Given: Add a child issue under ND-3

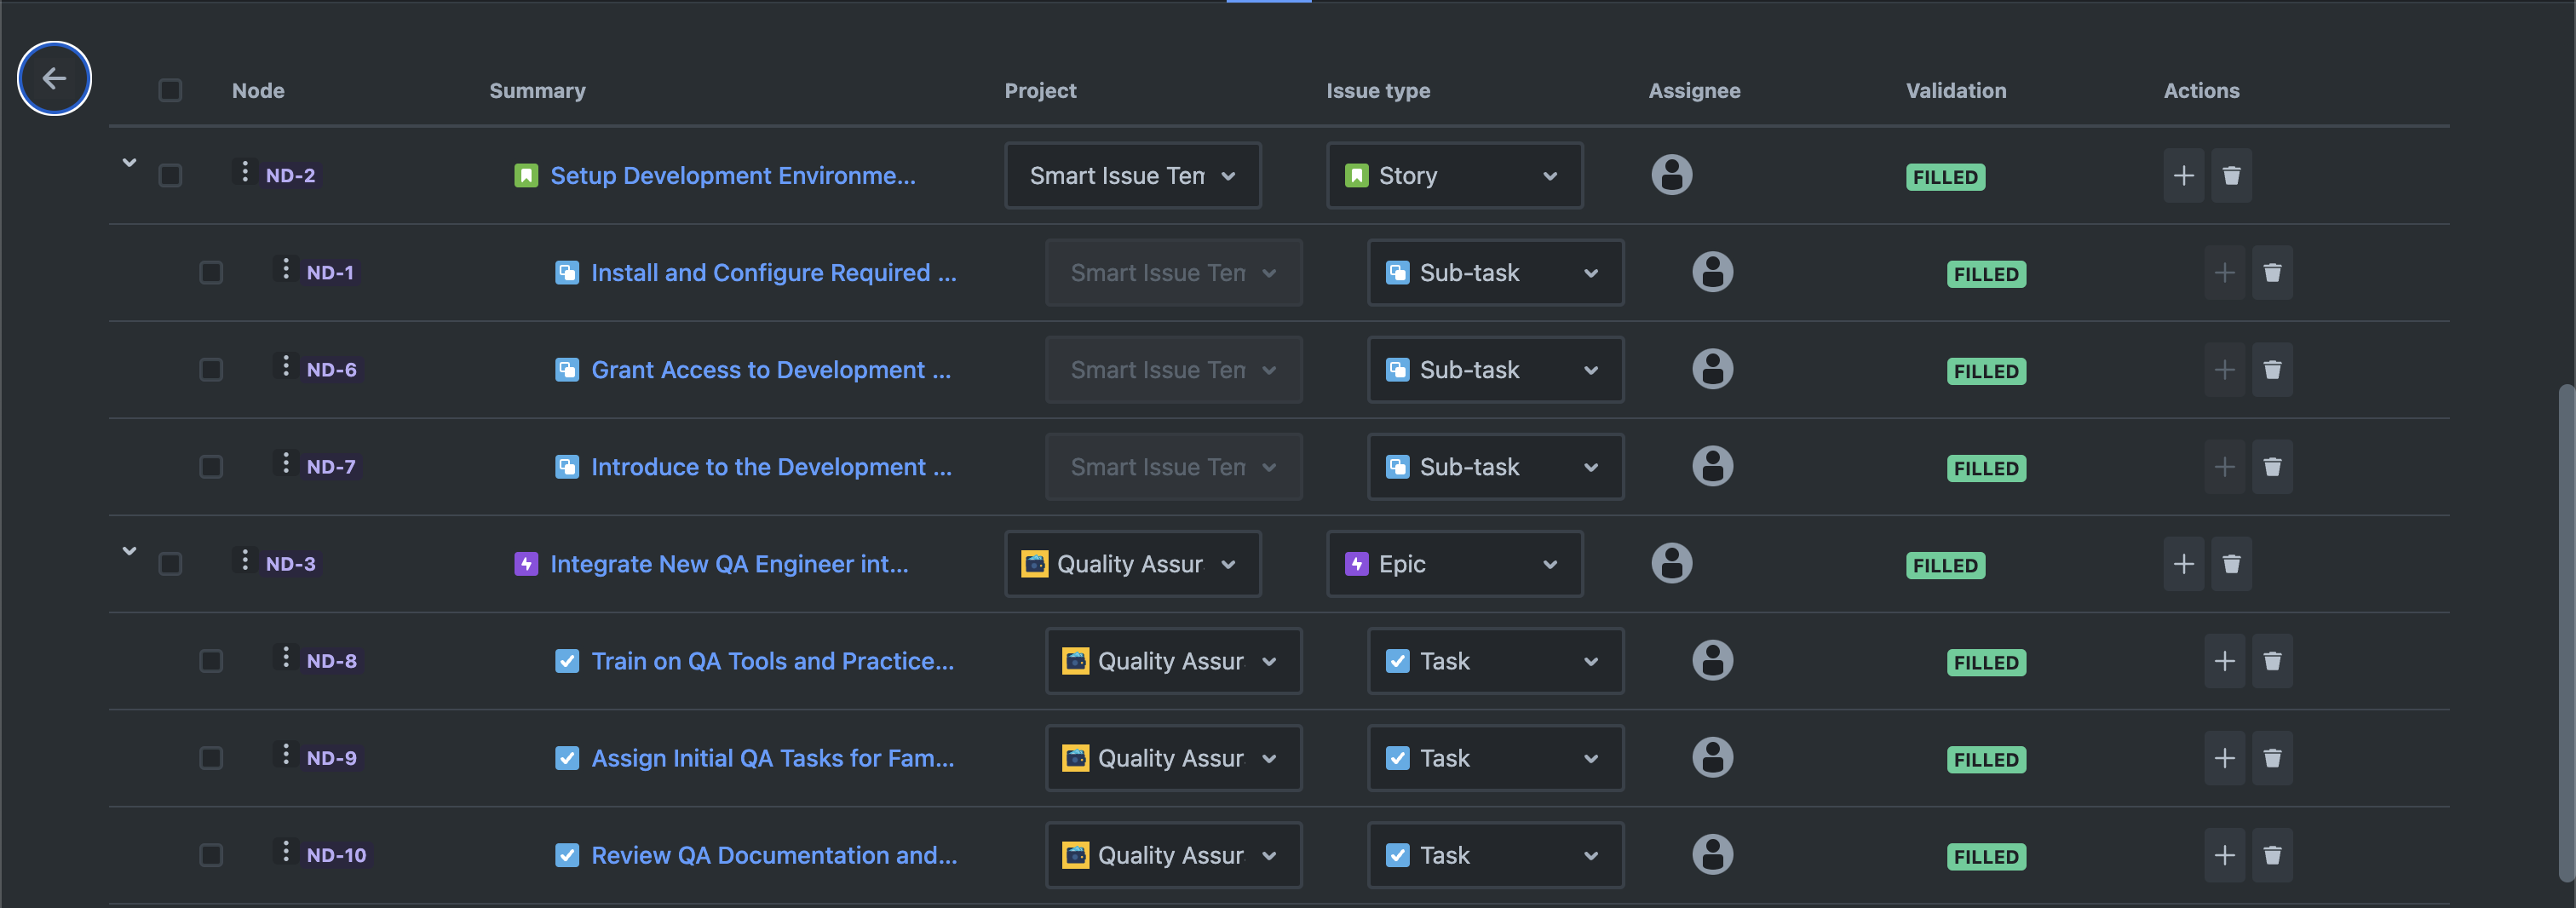Looking at the screenshot, I should click(2183, 564).
